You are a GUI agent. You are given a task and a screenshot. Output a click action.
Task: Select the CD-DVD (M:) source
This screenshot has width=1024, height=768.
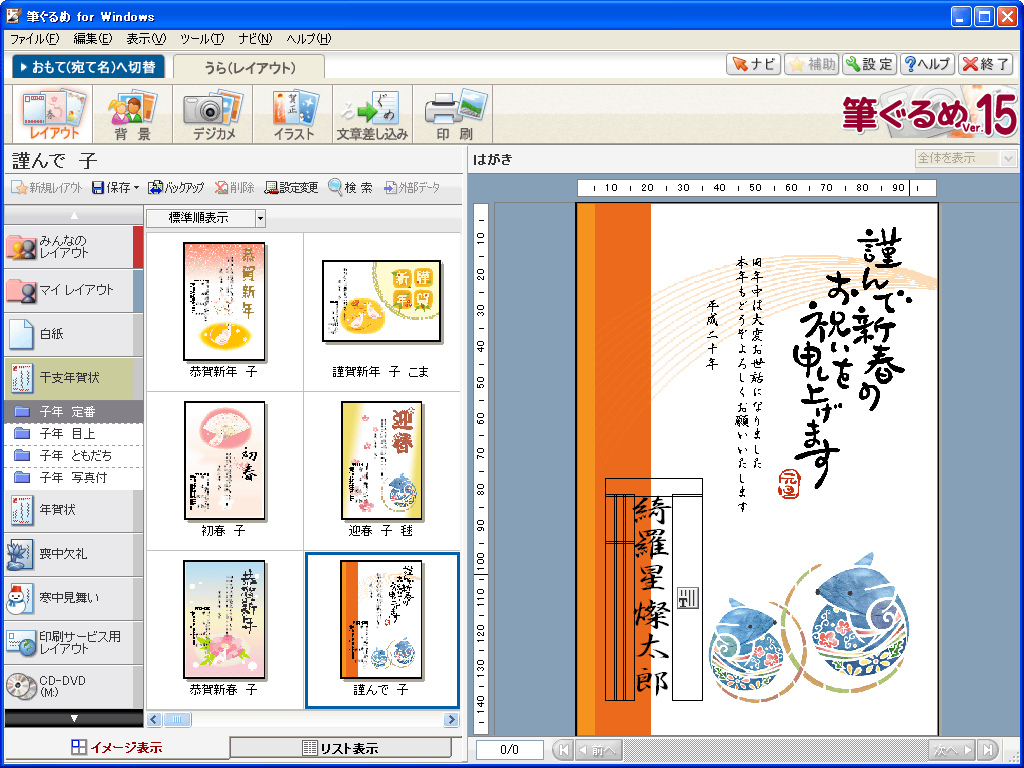pos(73,686)
